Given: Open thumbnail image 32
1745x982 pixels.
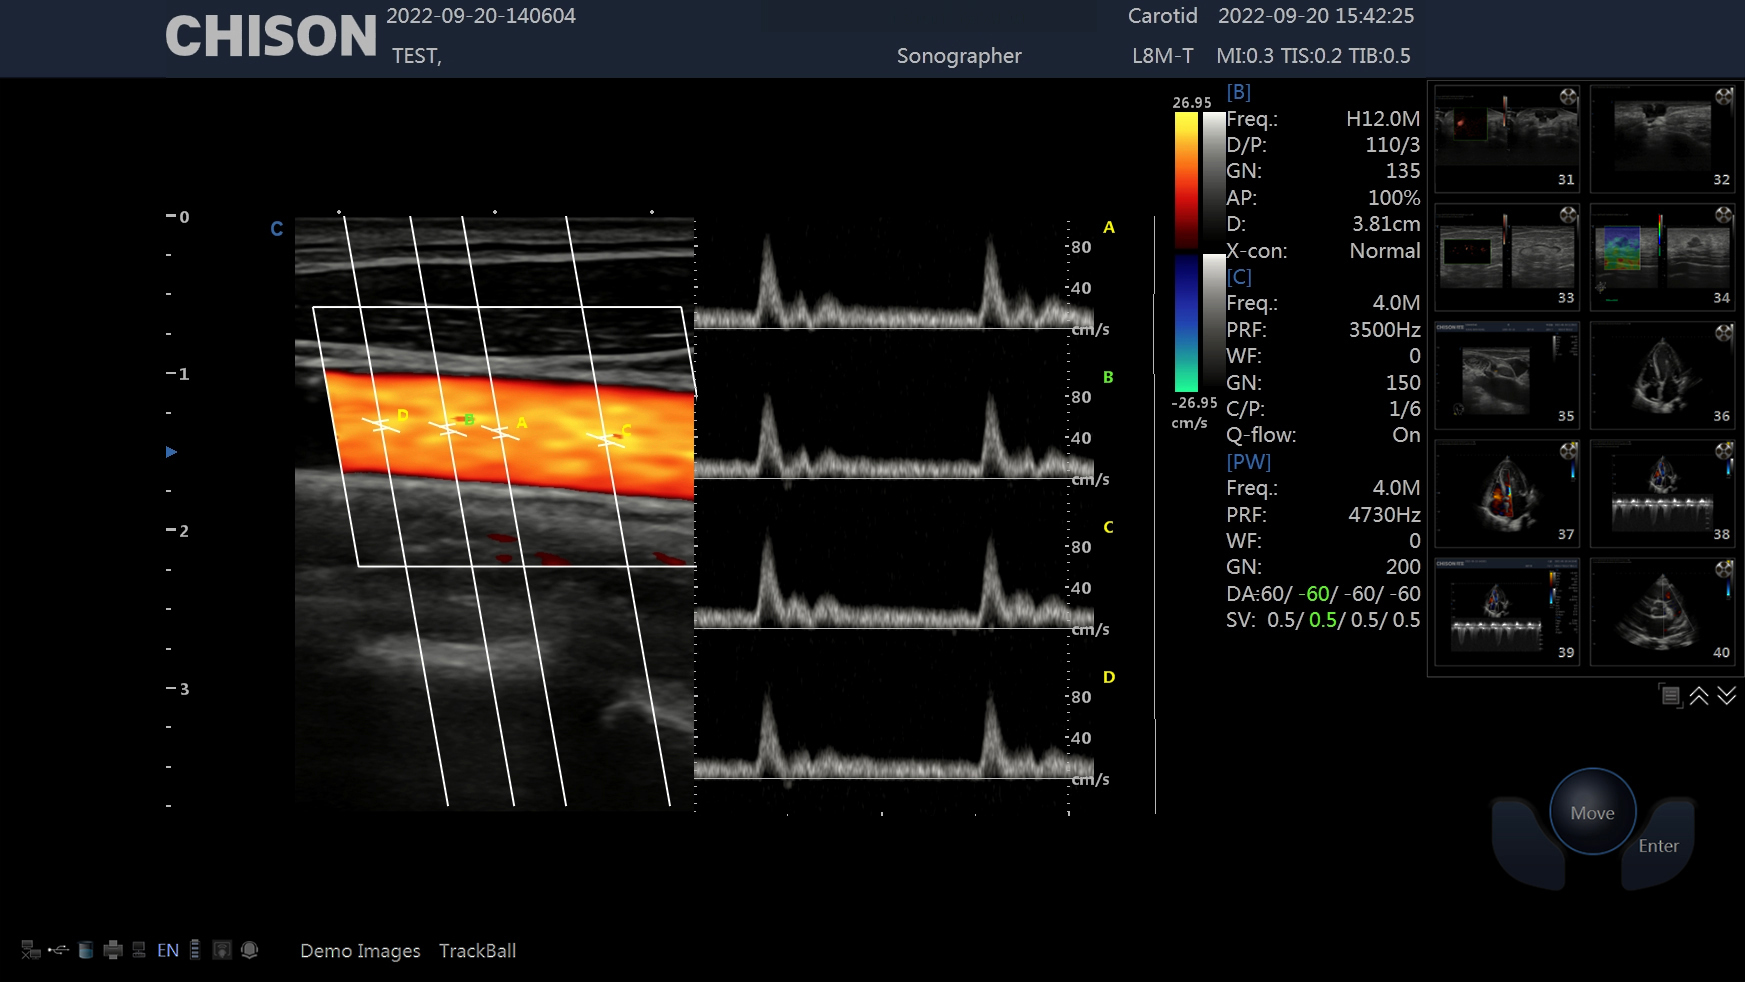Looking at the screenshot, I should pyautogui.click(x=1663, y=138).
